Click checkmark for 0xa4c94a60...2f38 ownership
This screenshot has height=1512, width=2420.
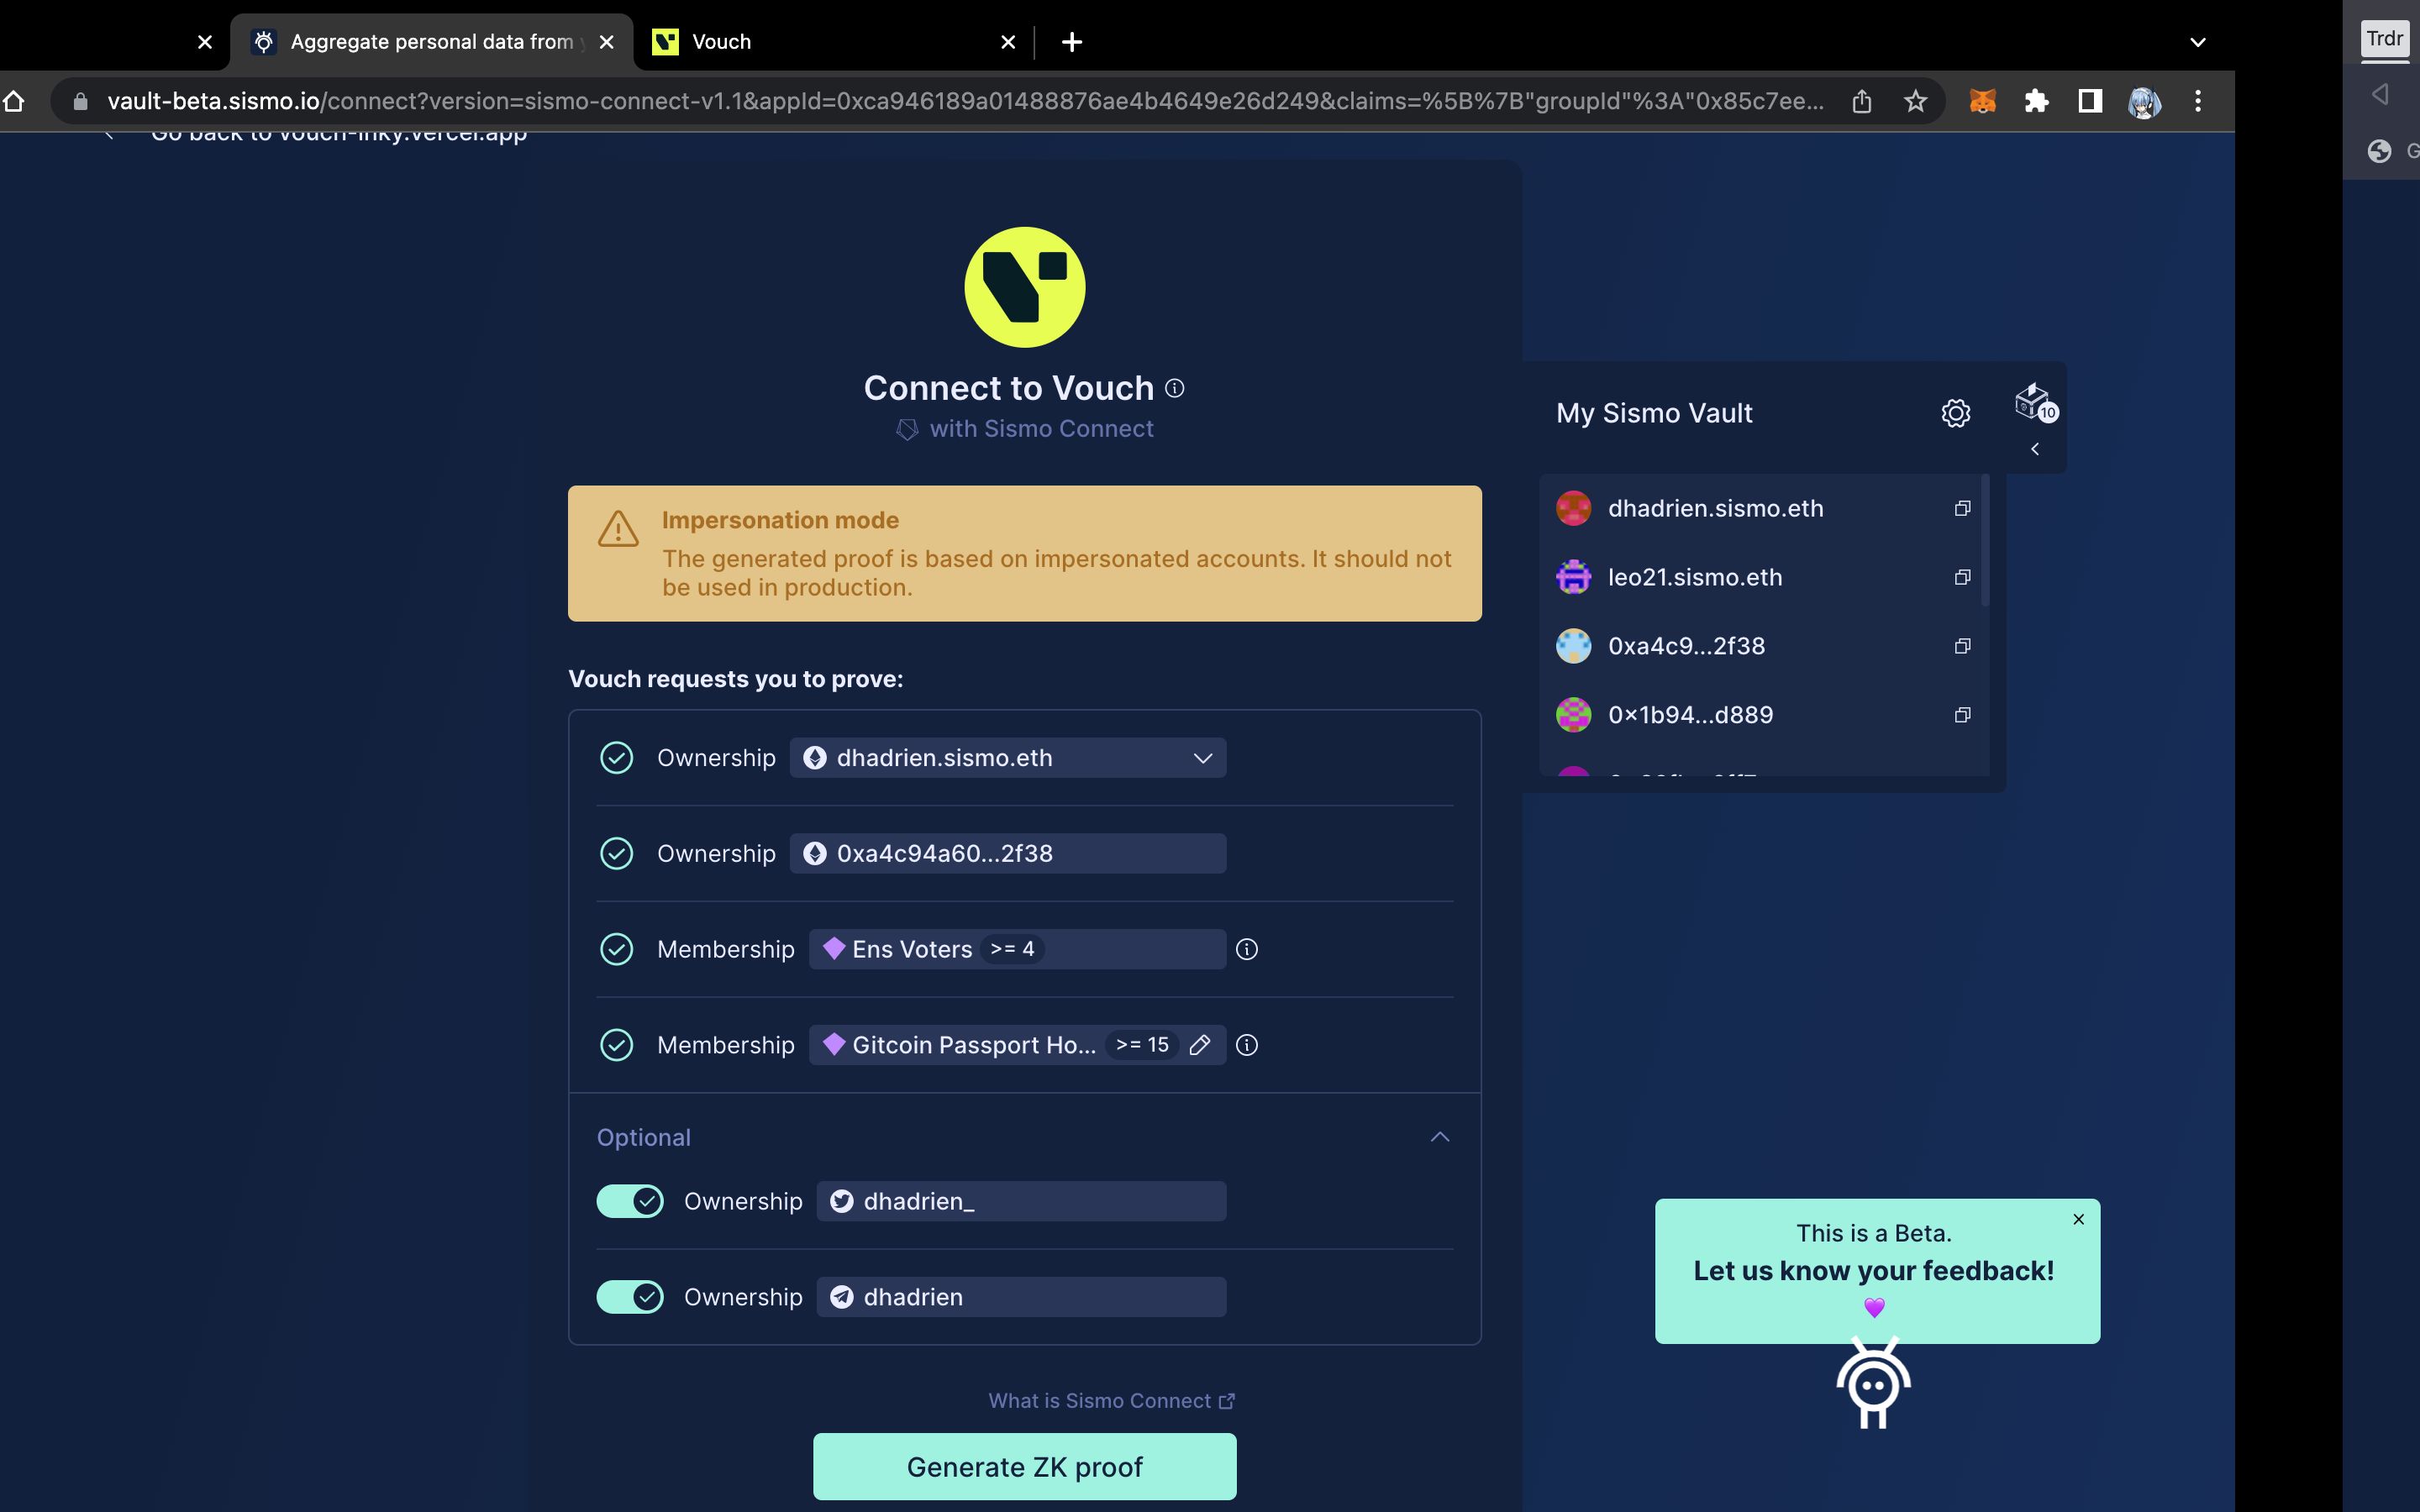[x=616, y=853]
